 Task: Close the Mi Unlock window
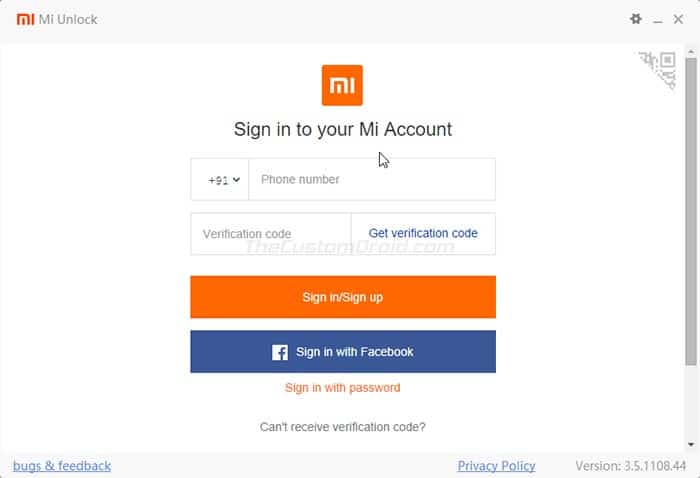point(678,19)
